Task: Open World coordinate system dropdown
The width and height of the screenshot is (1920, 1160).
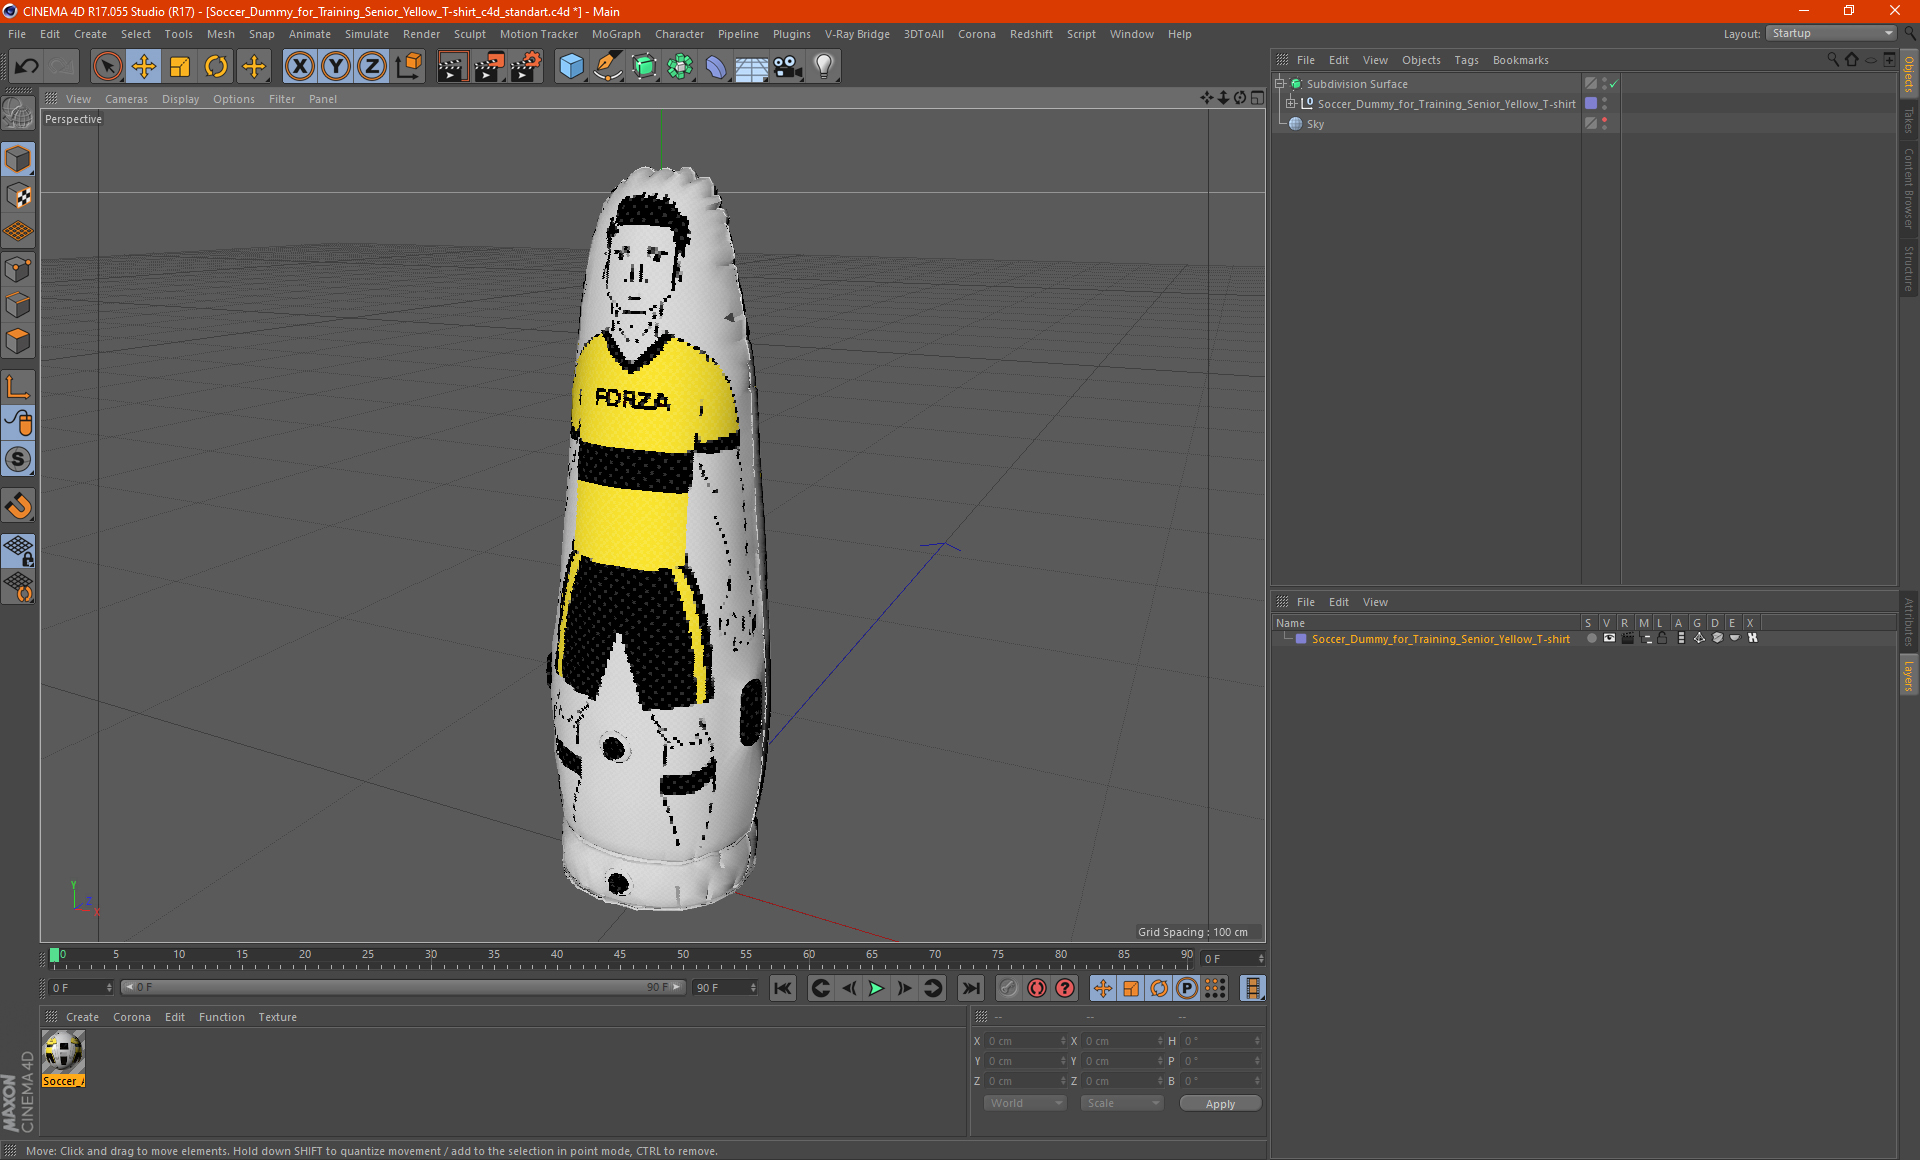Action: point(1025,1103)
